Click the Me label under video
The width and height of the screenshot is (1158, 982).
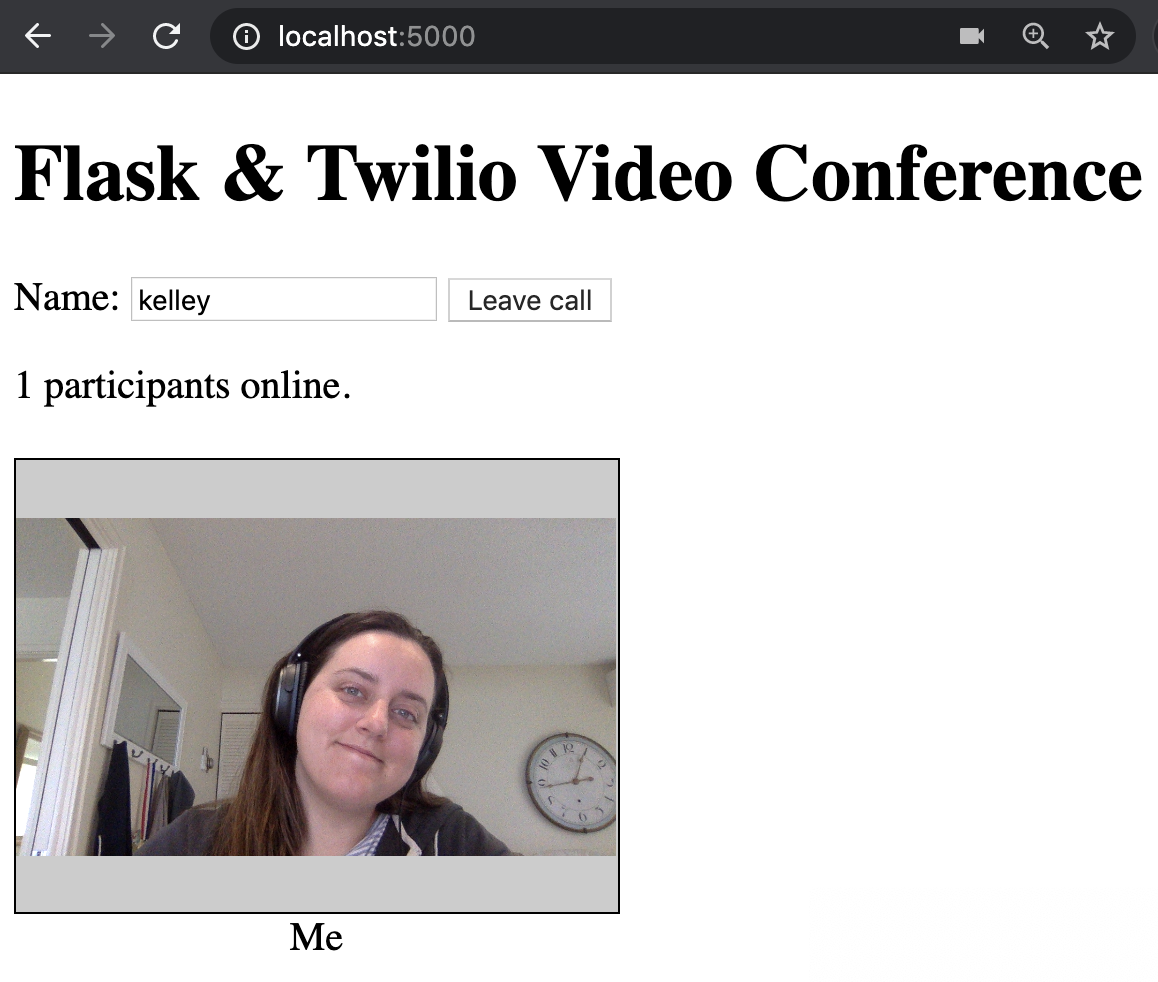pyautogui.click(x=316, y=937)
